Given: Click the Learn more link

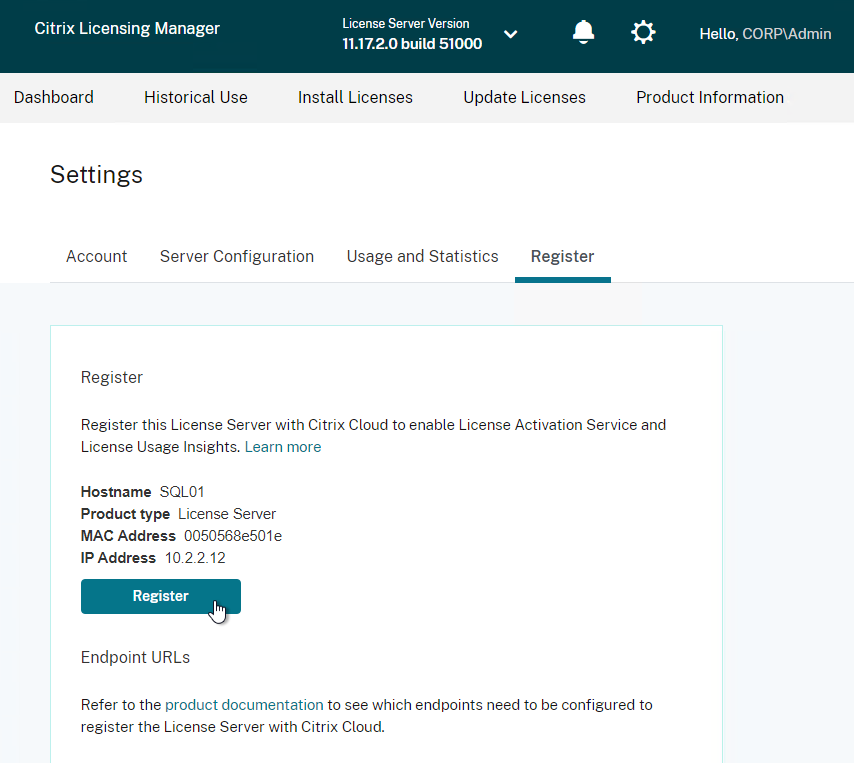Looking at the screenshot, I should pyautogui.click(x=283, y=447).
